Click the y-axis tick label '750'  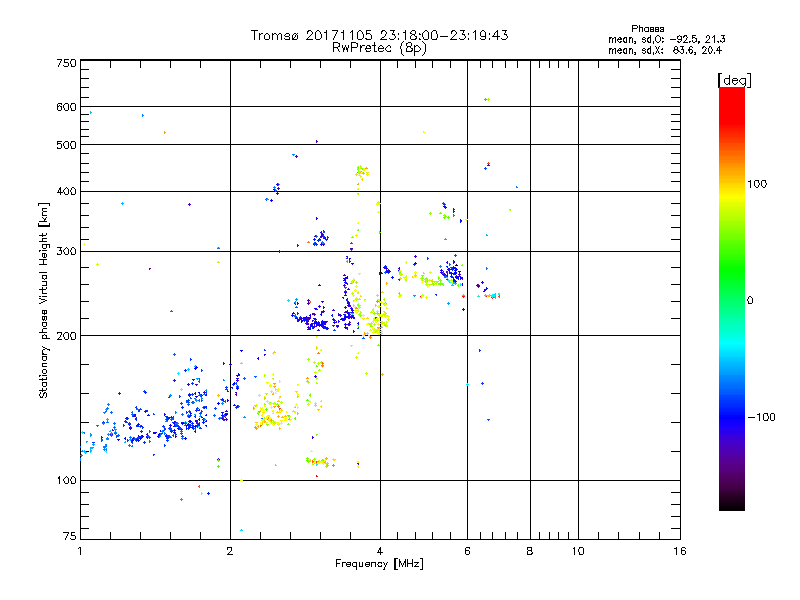[66, 63]
